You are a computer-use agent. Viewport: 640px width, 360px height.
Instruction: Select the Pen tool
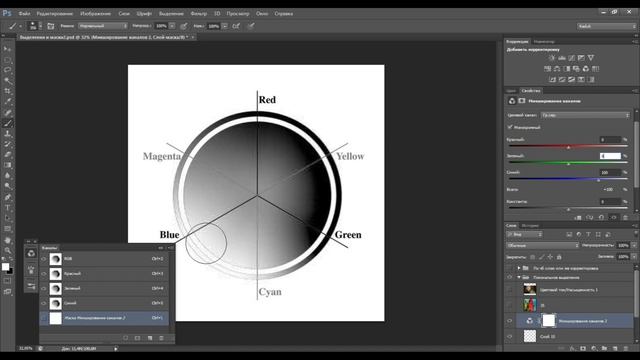(7, 197)
